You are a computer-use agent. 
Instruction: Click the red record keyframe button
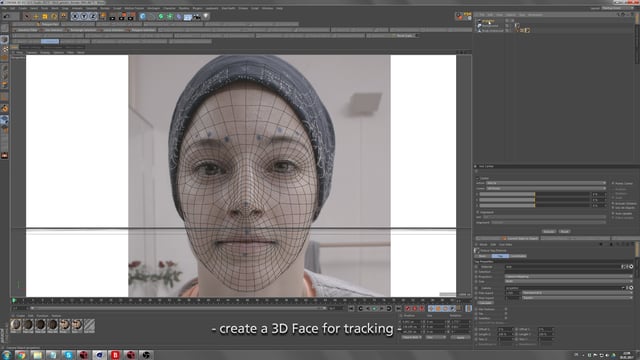coord(407,309)
